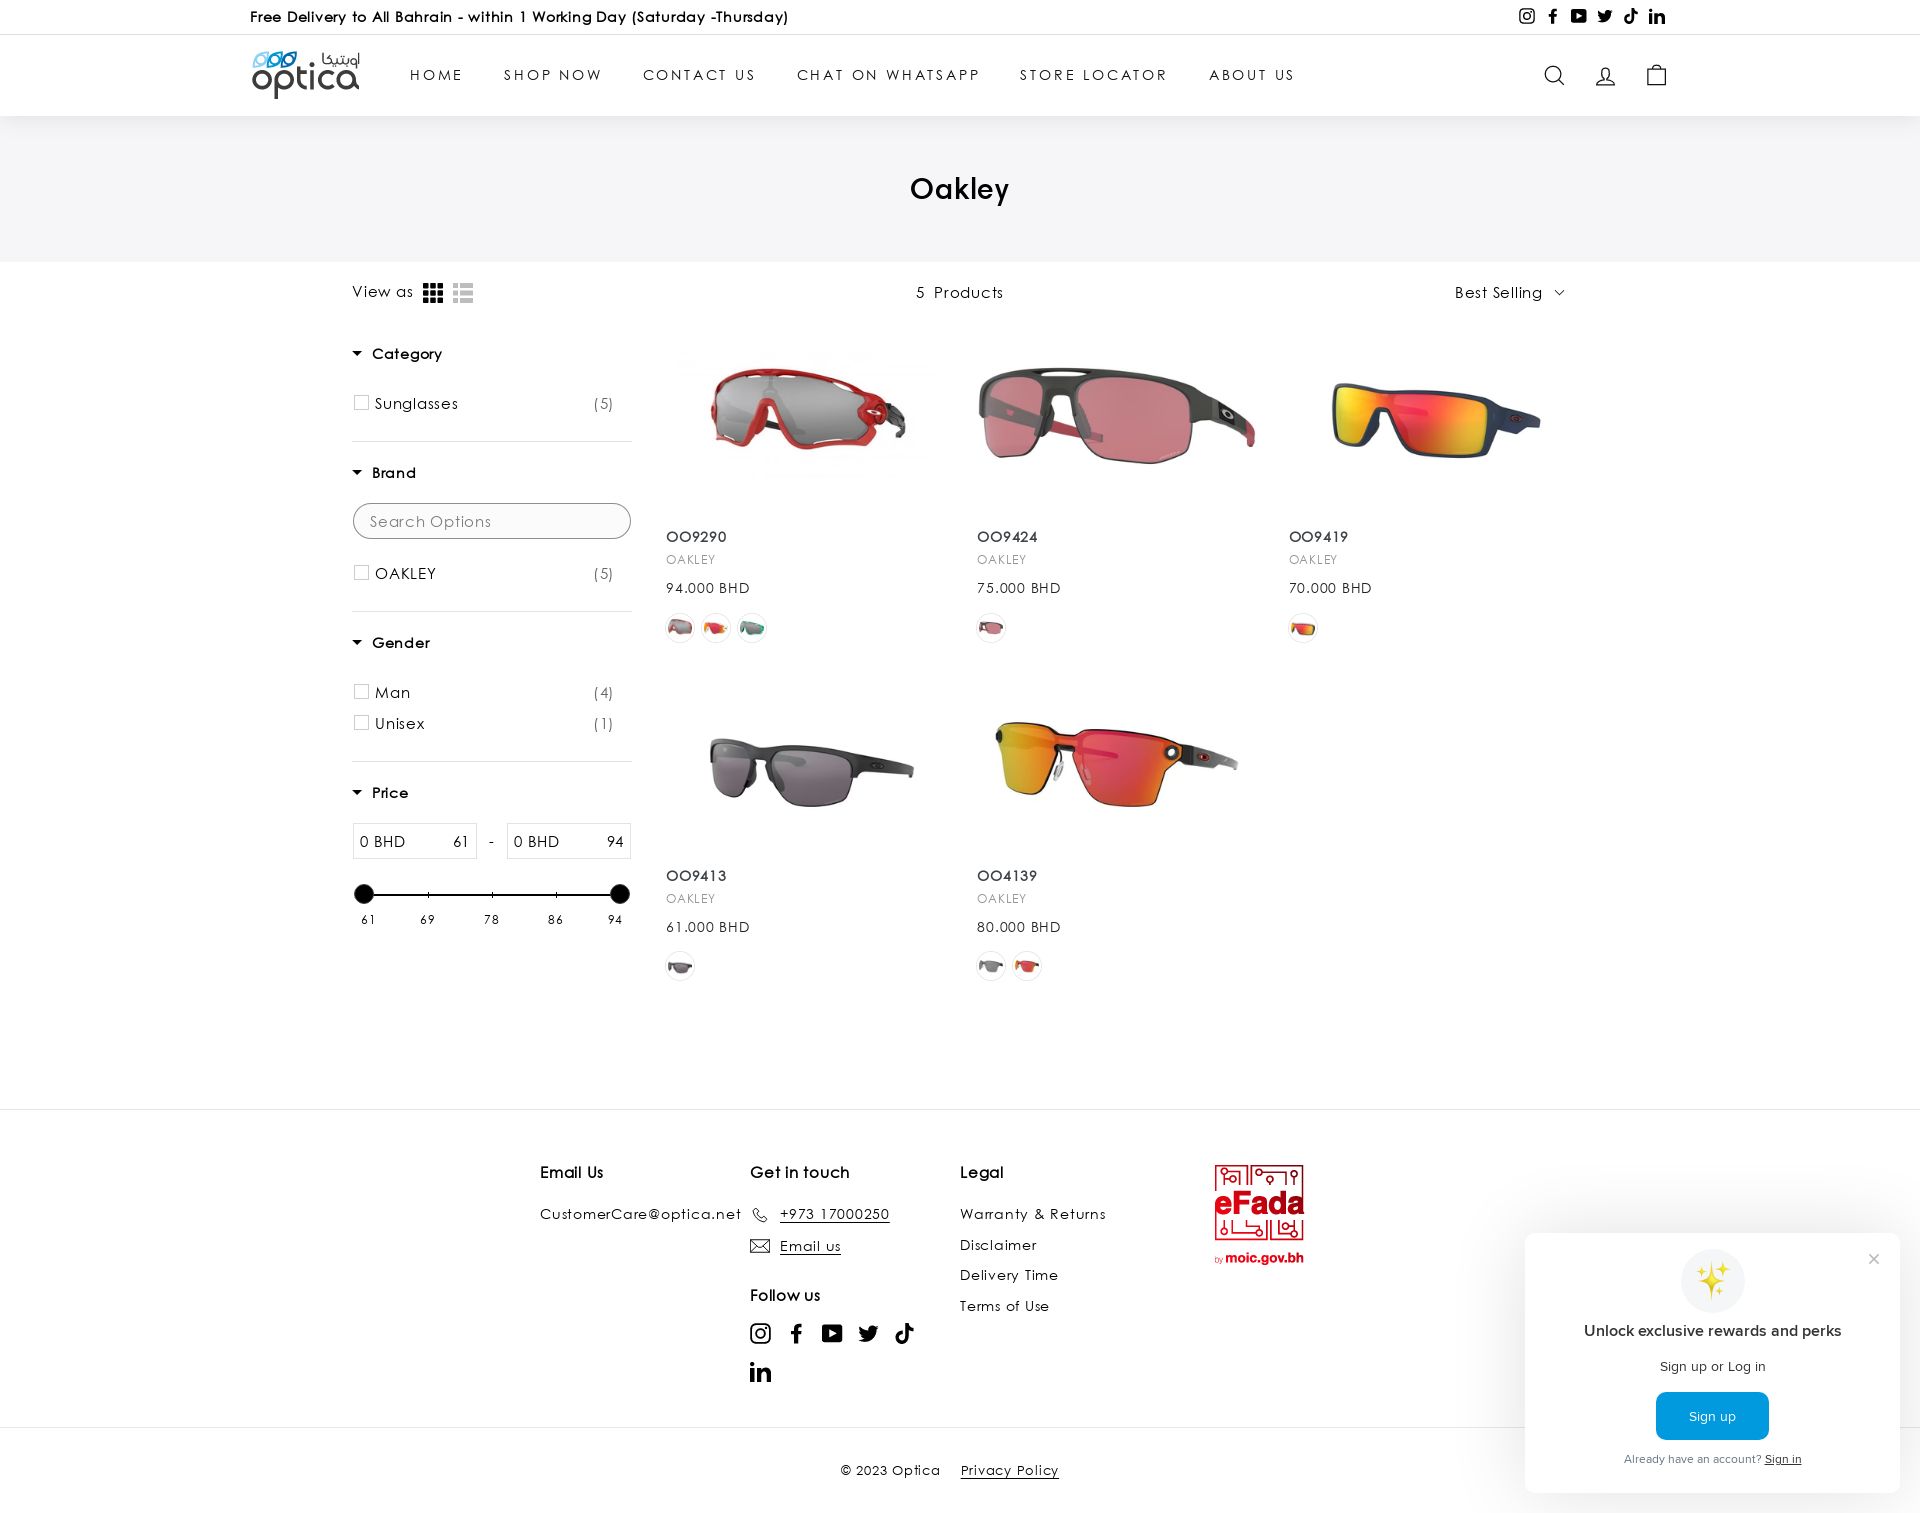Click the sparkle rewards icon

(1712, 1281)
